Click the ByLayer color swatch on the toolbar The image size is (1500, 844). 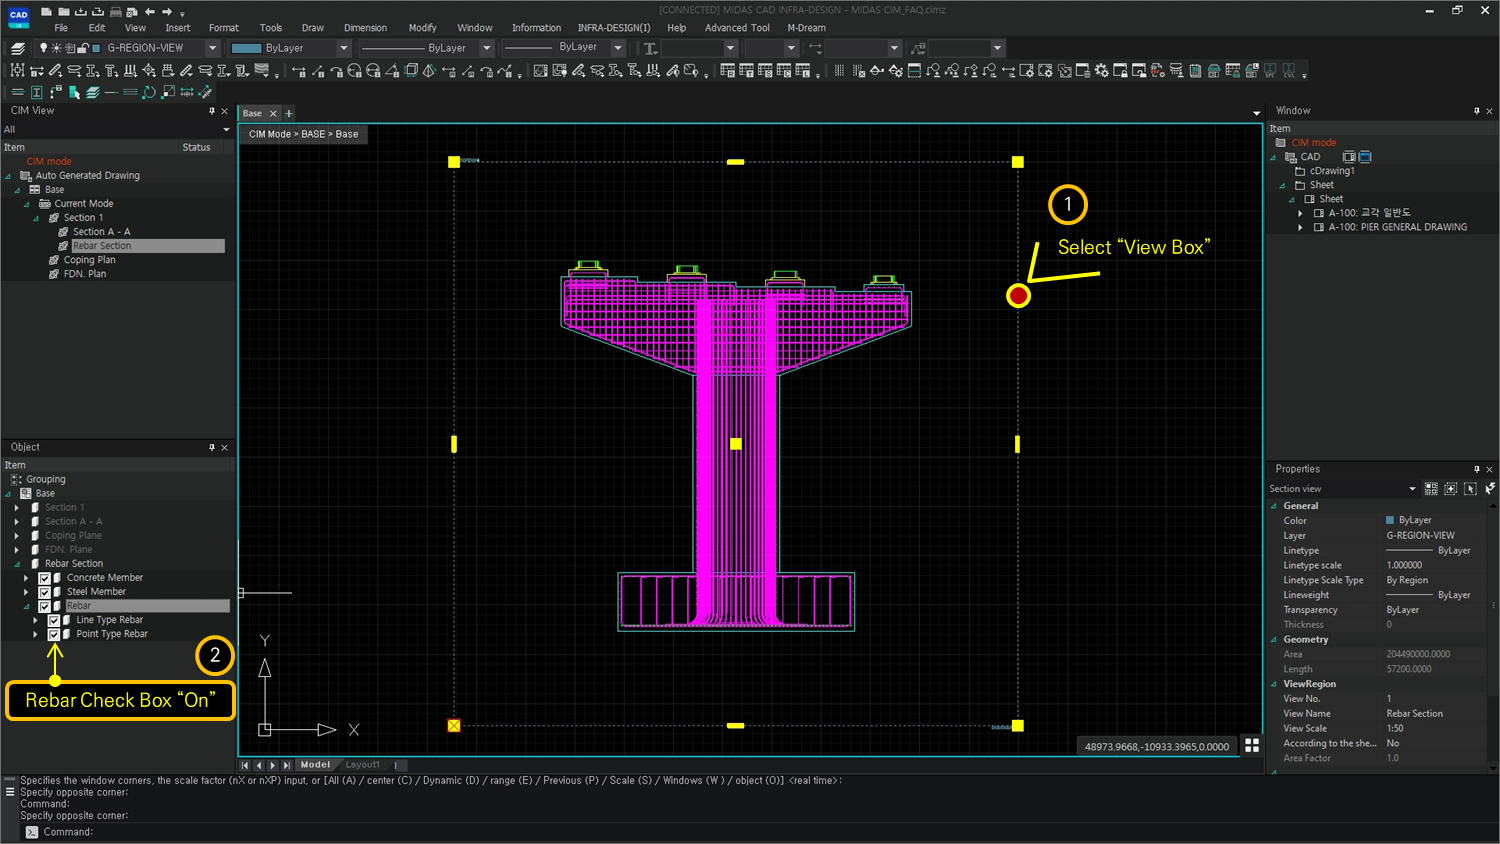click(x=246, y=47)
